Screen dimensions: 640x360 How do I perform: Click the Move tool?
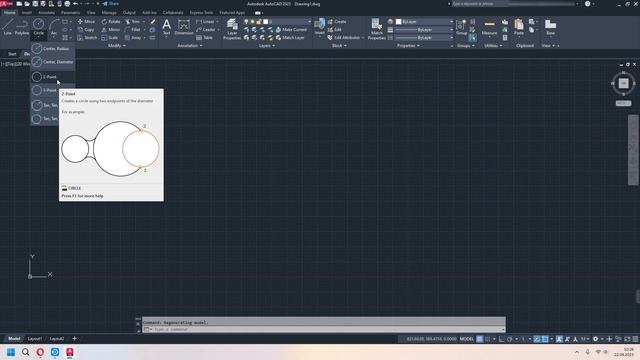tap(86, 22)
